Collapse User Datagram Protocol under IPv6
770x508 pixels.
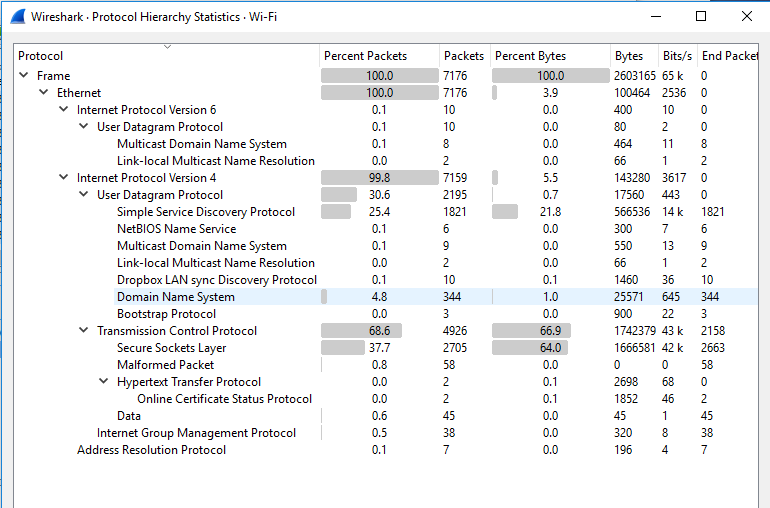84,126
